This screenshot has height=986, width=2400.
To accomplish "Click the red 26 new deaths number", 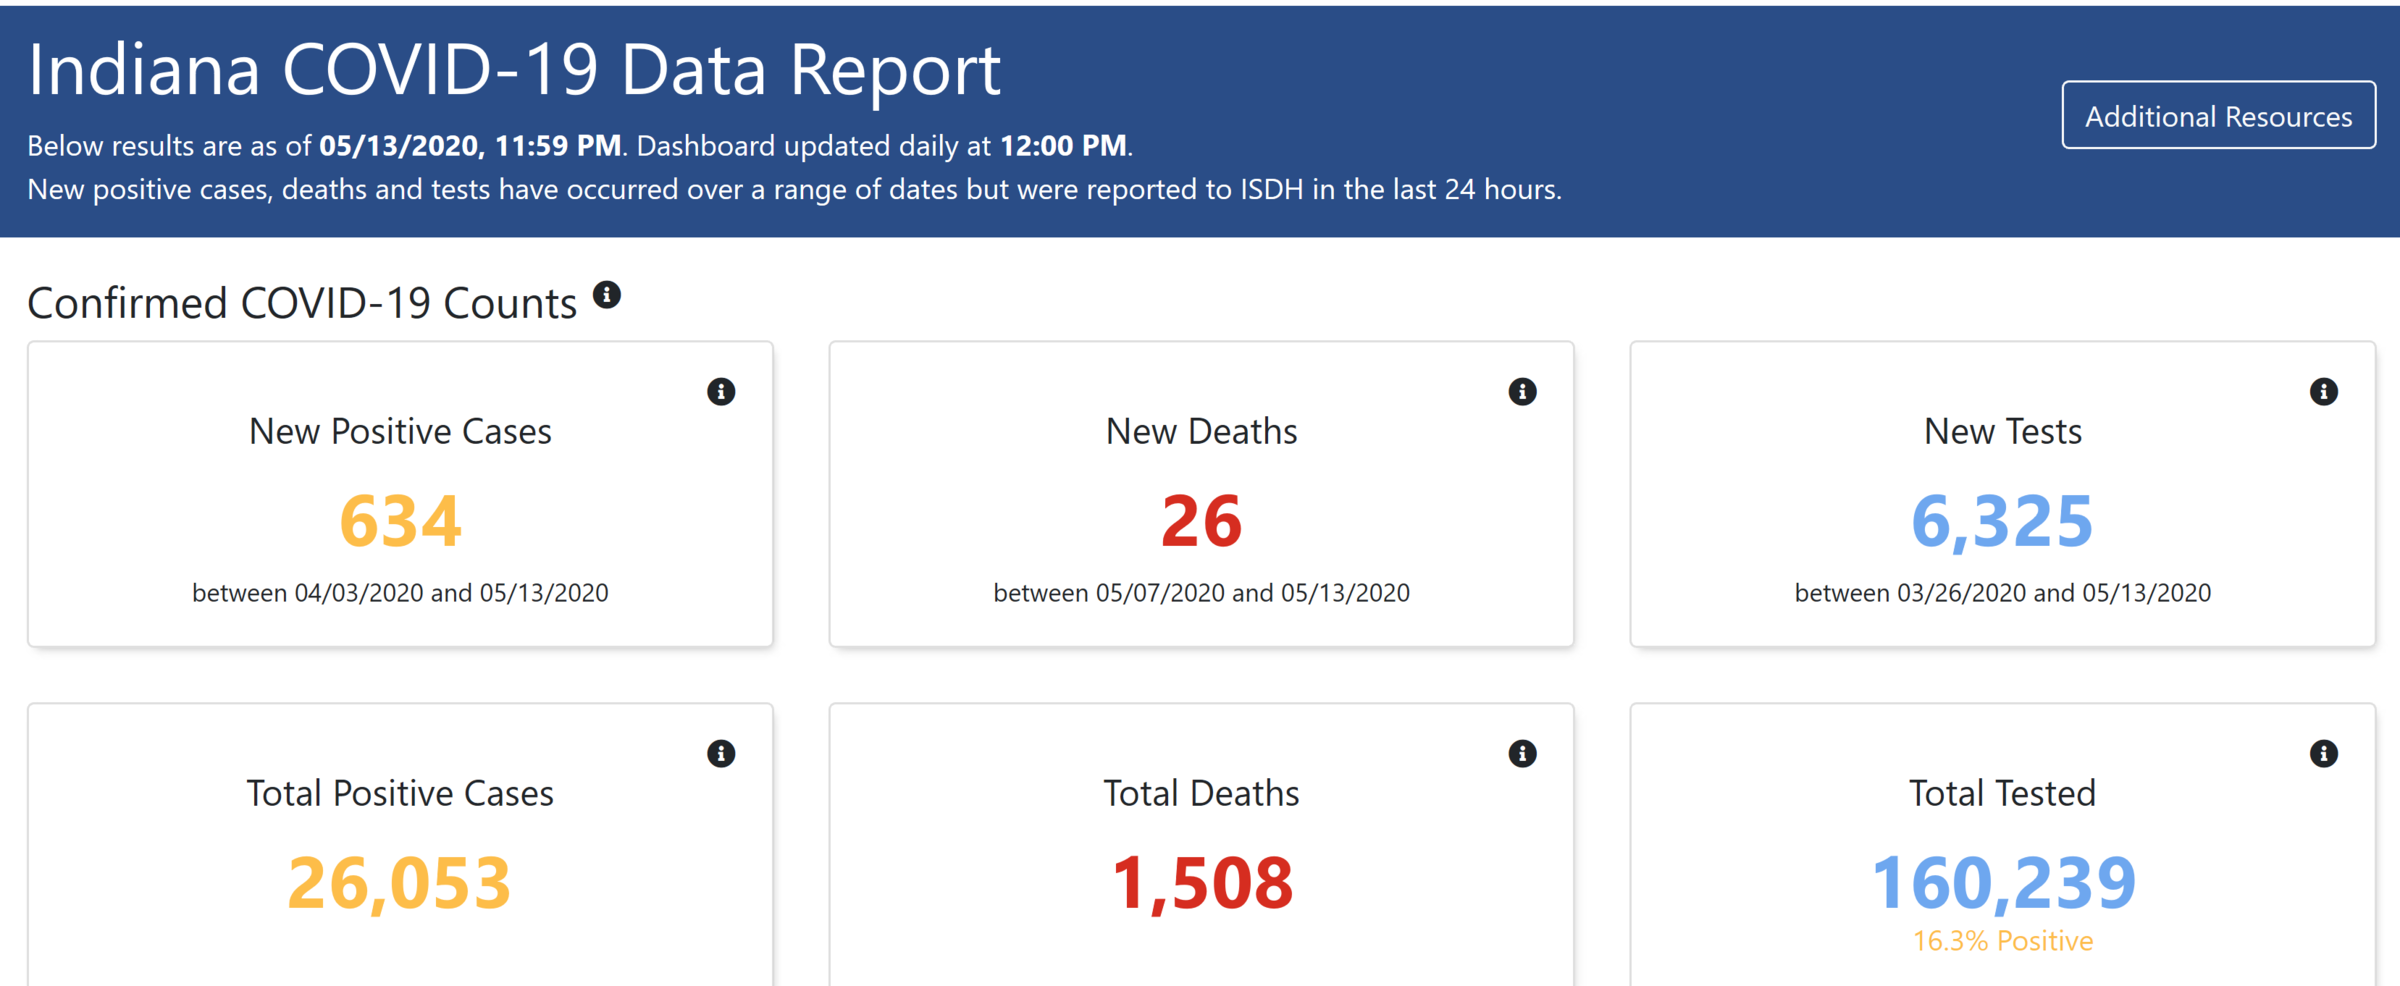I will click(1201, 521).
